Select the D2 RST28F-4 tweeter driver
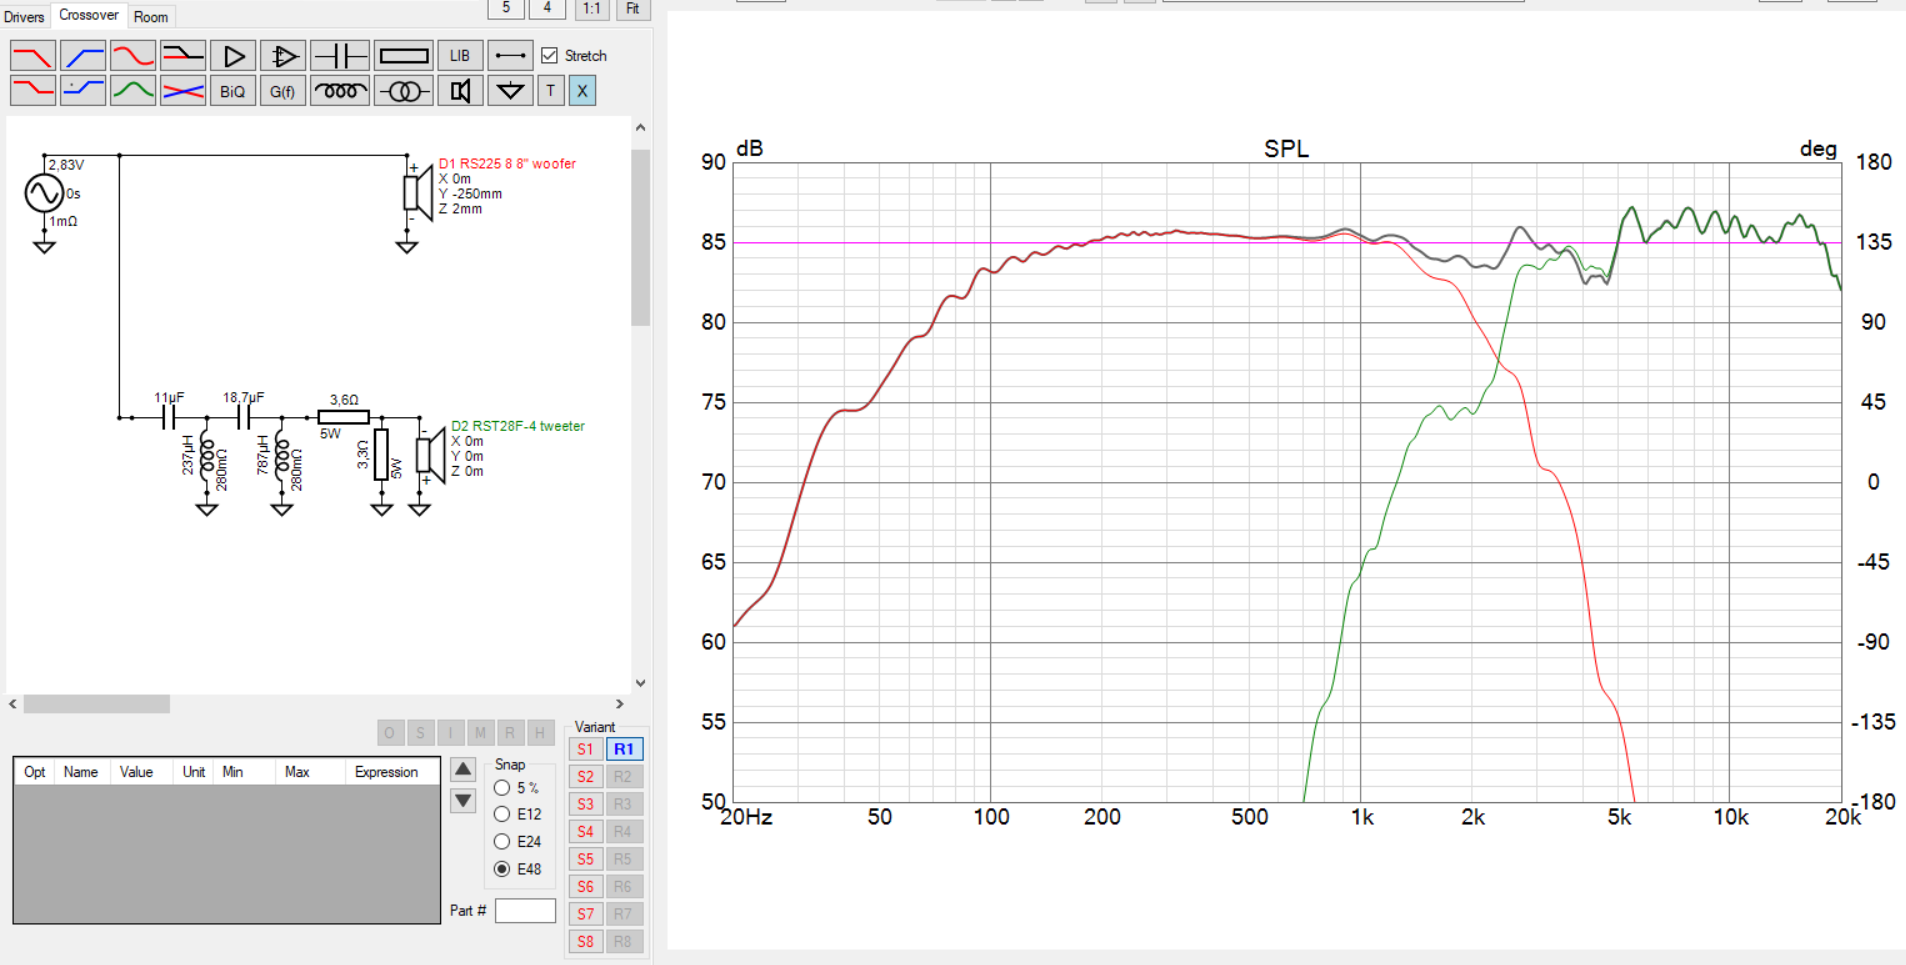The width and height of the screenshot is (1906, 965). pyautogui.click(x=430, y=455)
